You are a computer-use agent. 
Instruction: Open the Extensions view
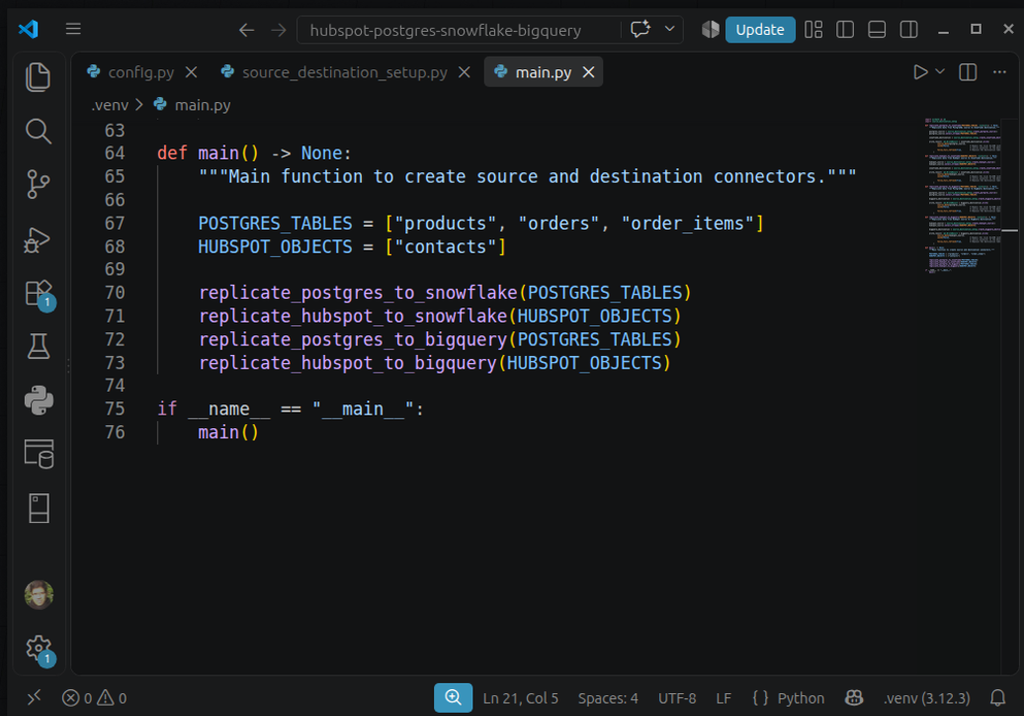(39, 293)
